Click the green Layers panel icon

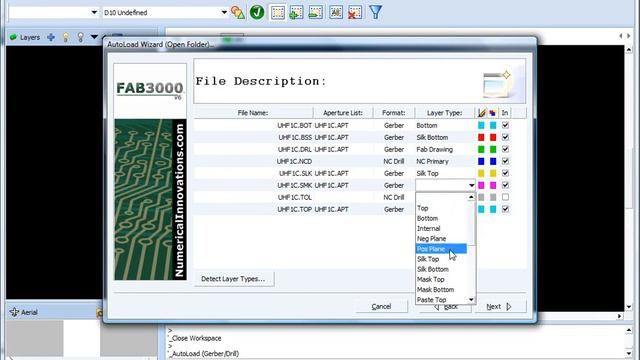click(x=13, y=37)
